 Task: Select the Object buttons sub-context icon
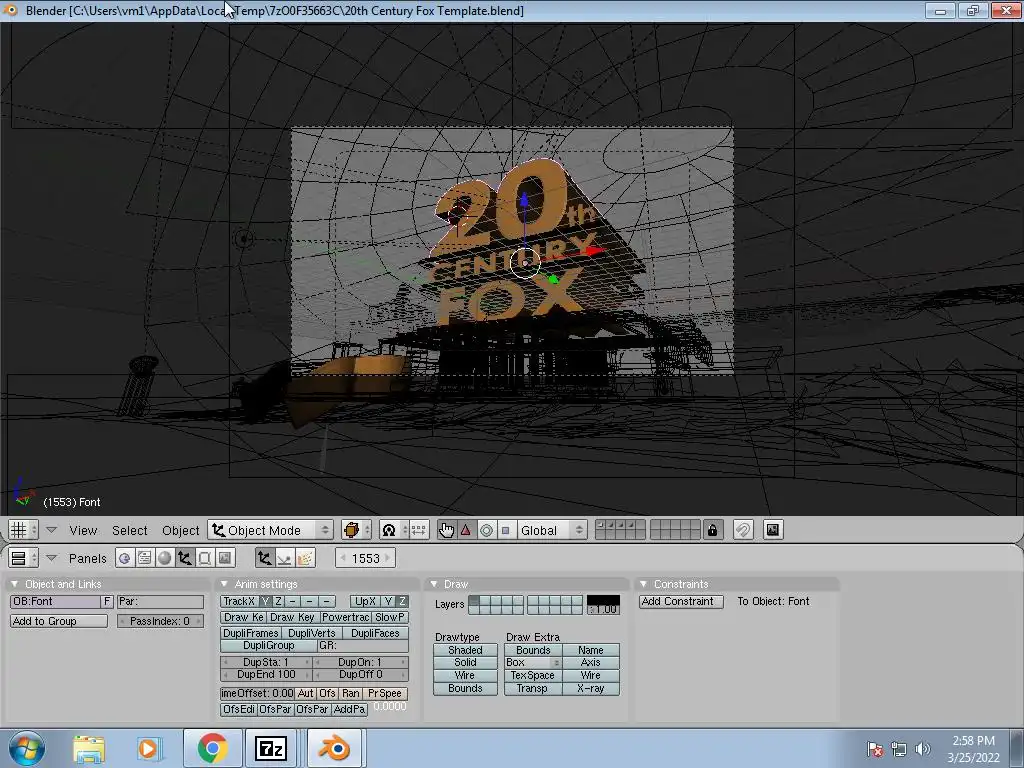coord(264,558)
